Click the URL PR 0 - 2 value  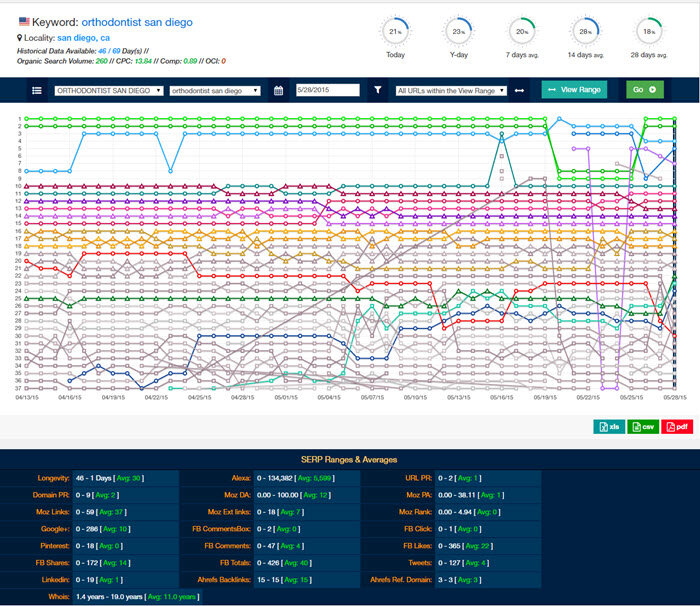coord(460,478)
